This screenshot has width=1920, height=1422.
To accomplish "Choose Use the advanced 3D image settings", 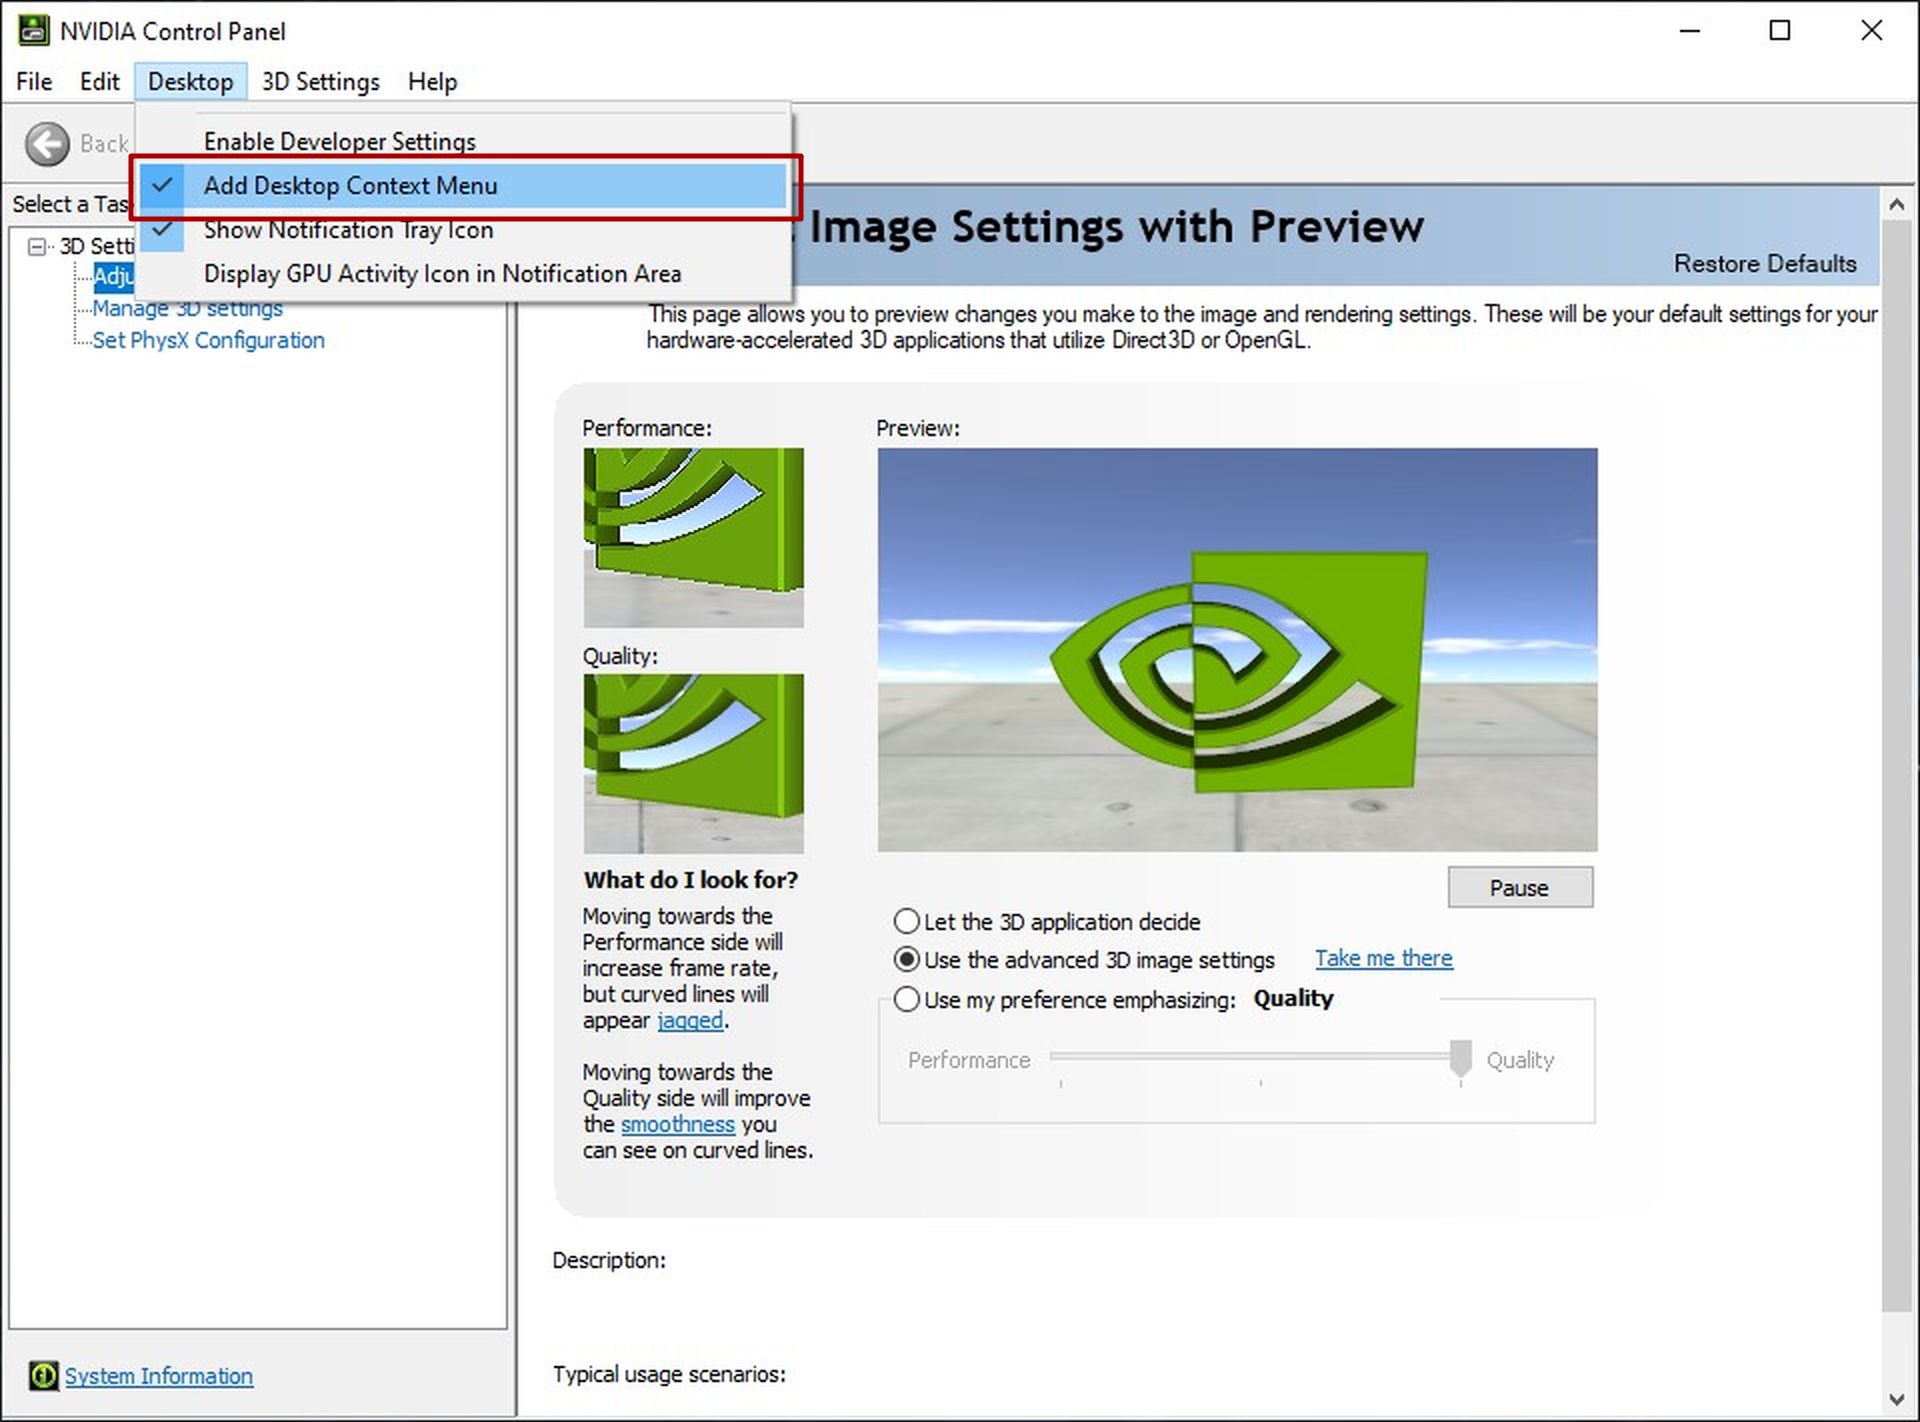I will coord(906,960).
